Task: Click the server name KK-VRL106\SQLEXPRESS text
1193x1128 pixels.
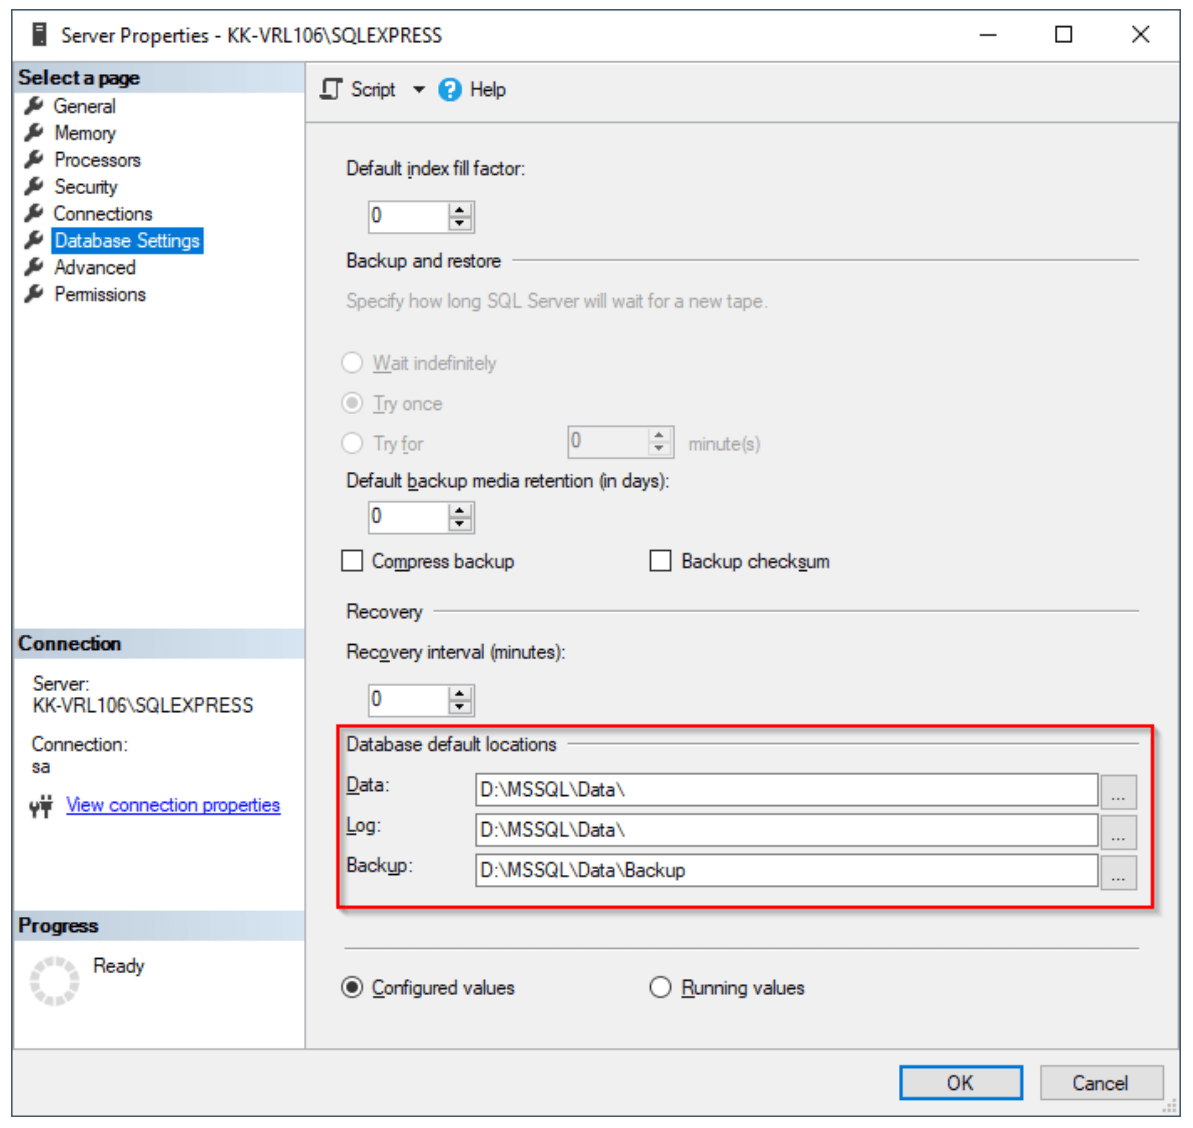Action: [x=143, y=706]
